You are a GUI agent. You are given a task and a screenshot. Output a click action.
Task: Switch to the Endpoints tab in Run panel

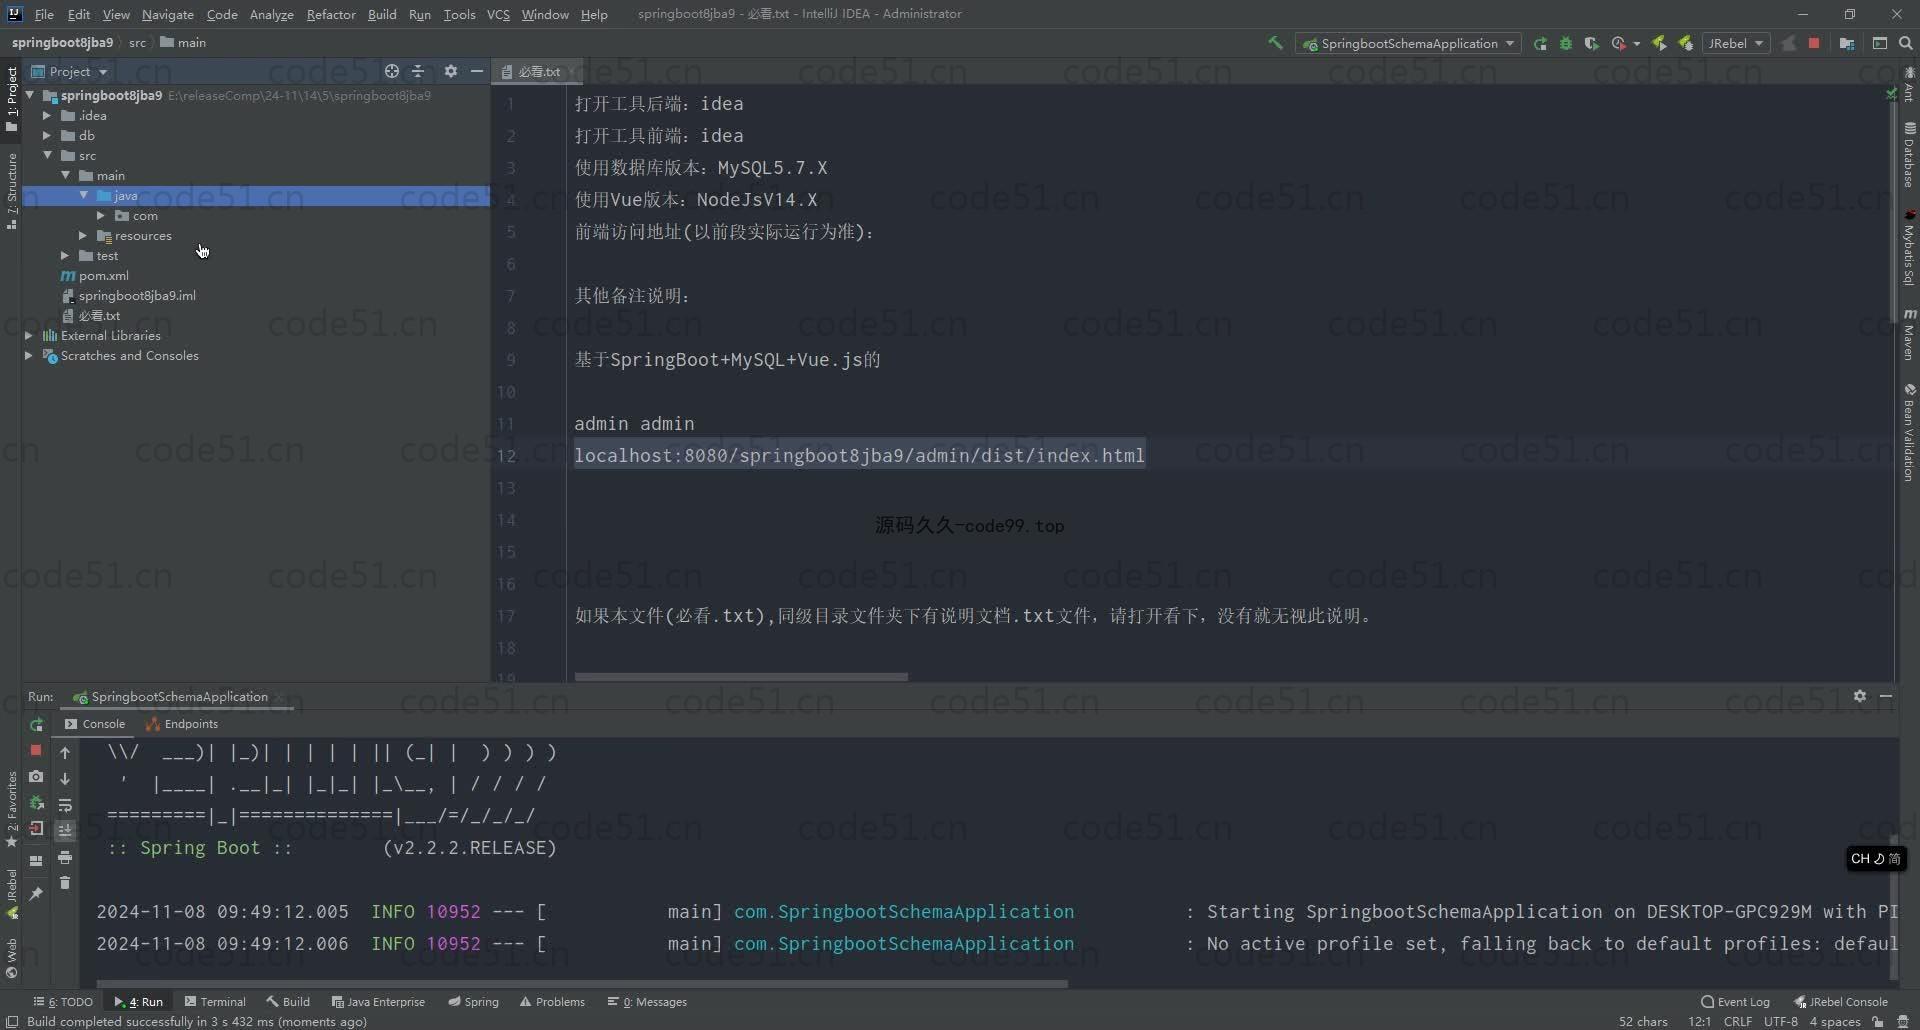point(182,724)
